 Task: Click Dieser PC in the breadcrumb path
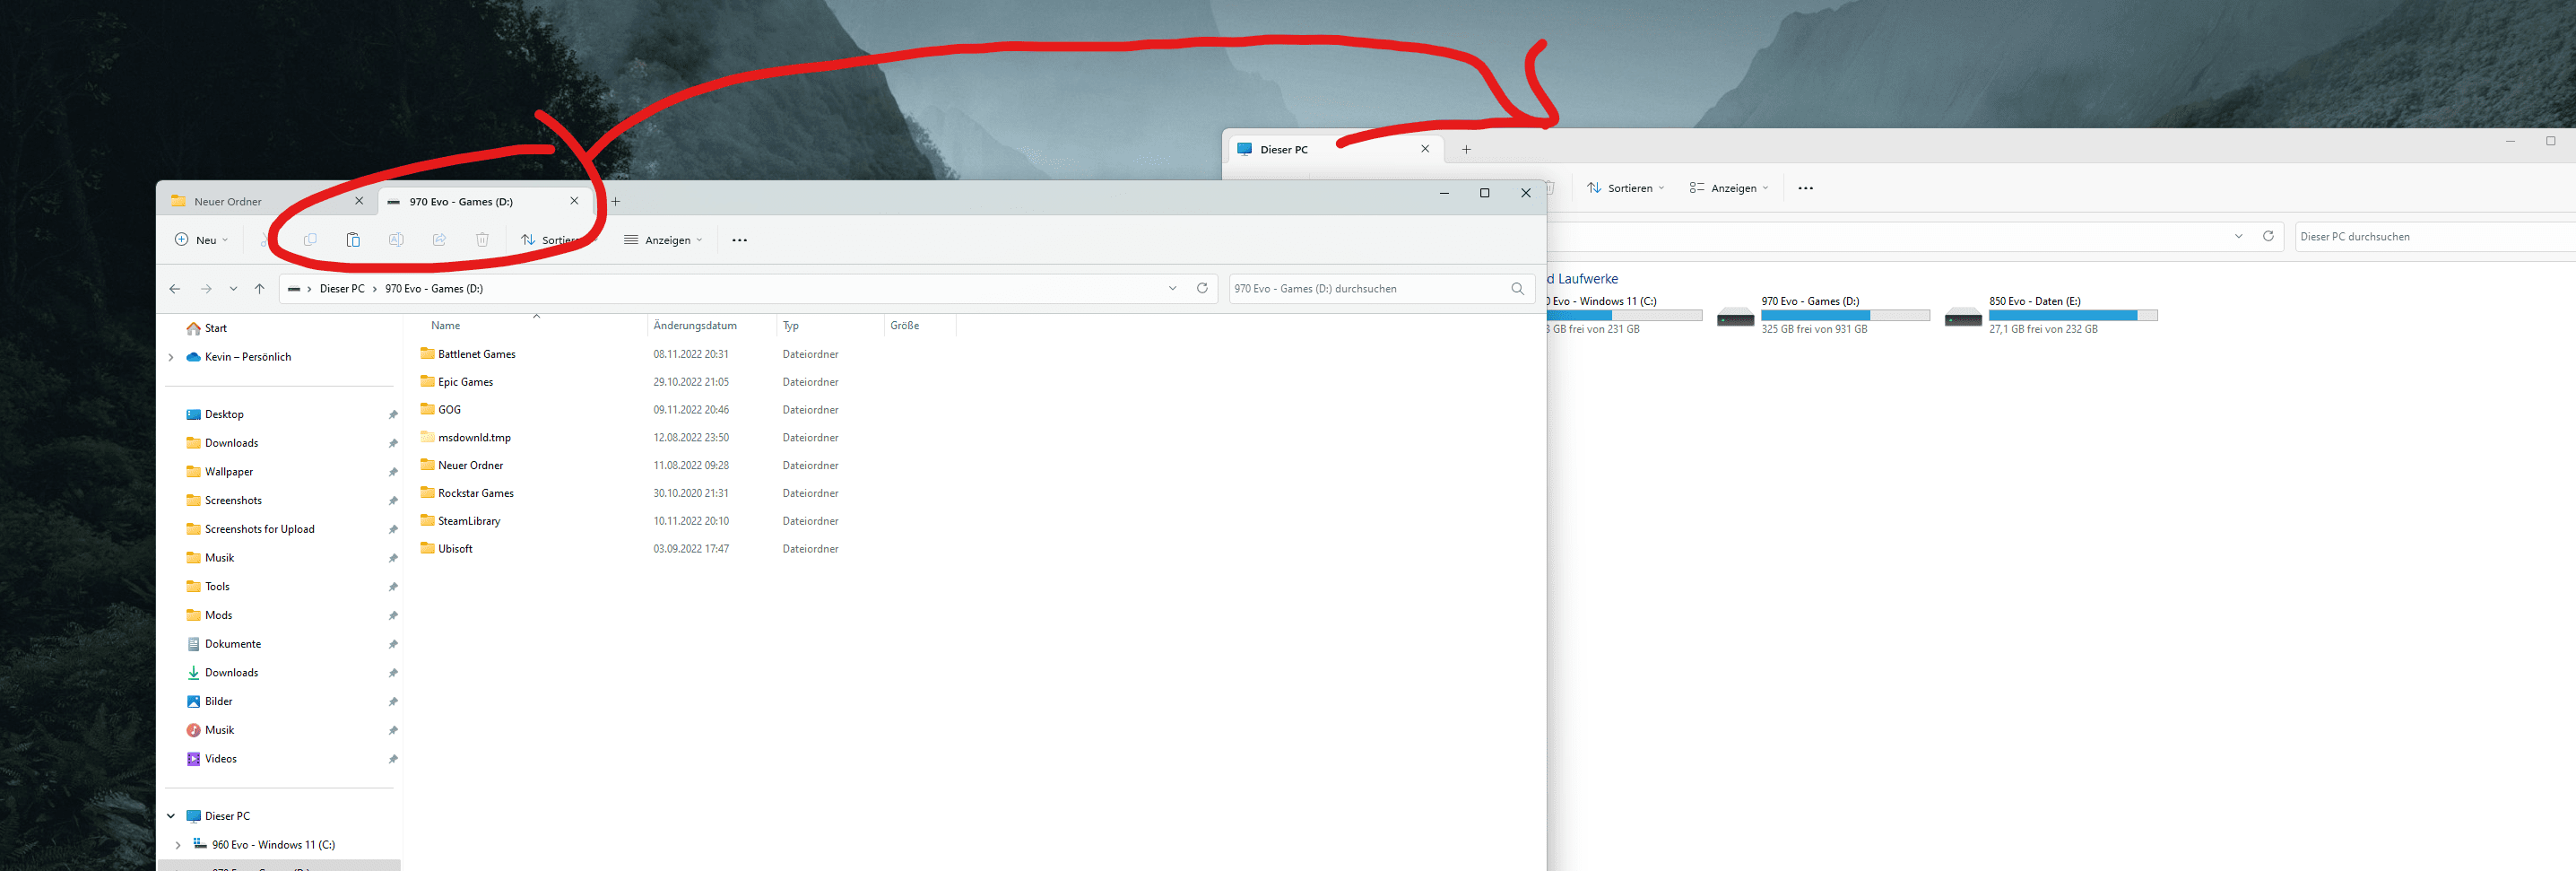point(342,289)
